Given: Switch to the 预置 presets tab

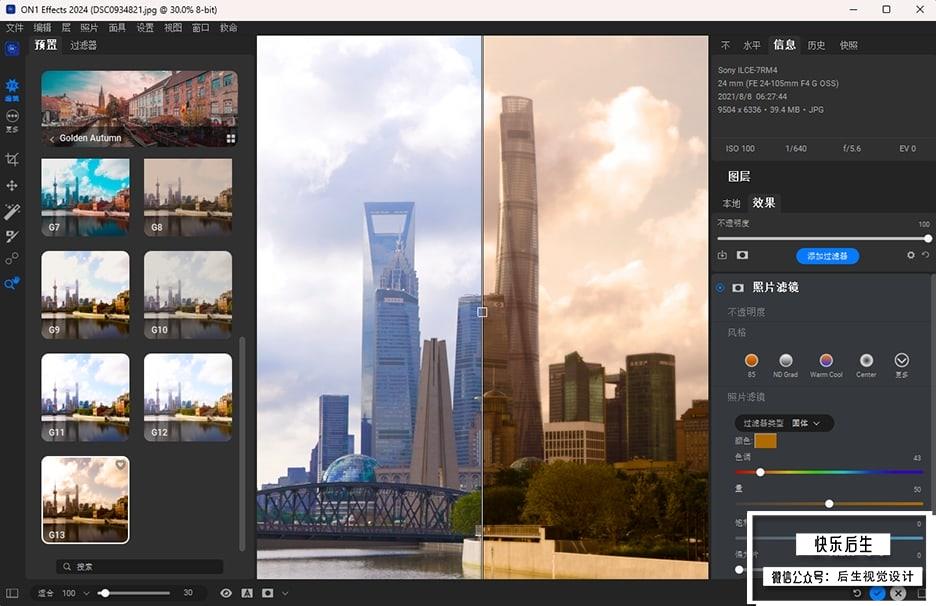Looking at the screenshot, I should tap(46, 45).
